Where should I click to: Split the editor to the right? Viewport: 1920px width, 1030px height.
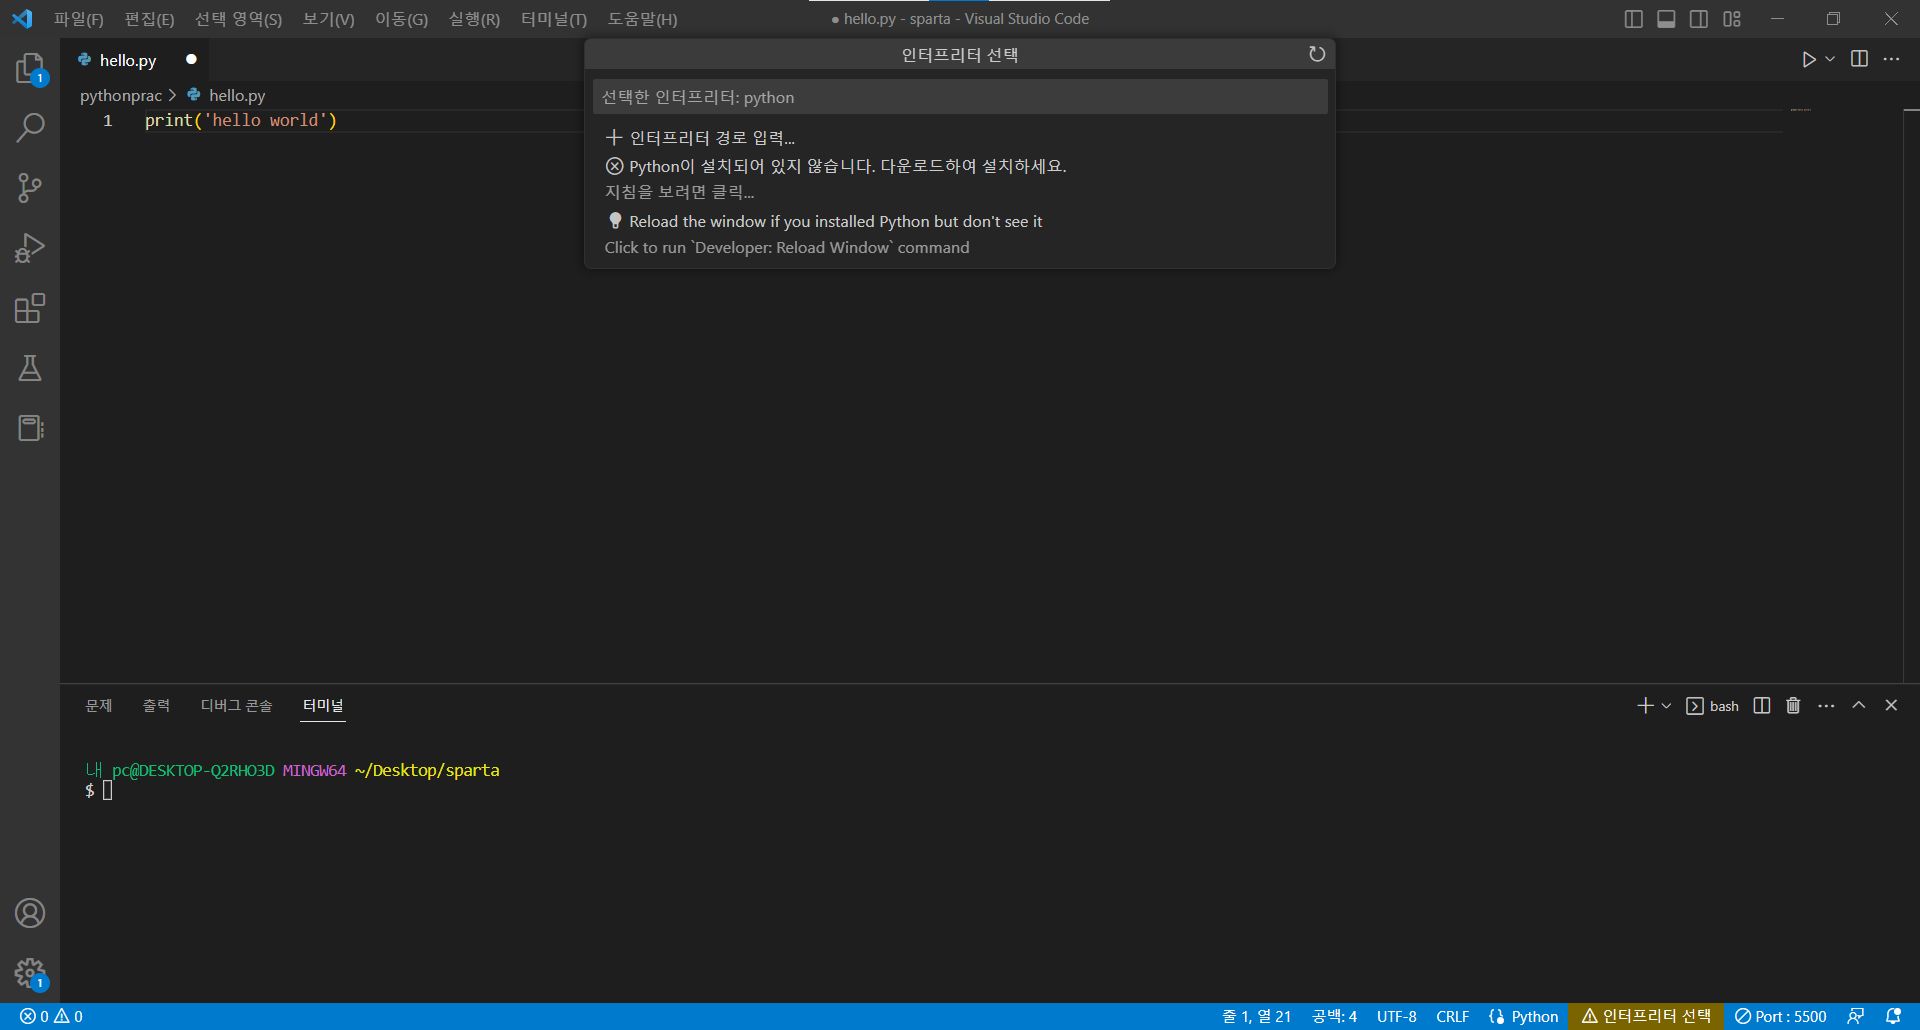pos(1859,59)
